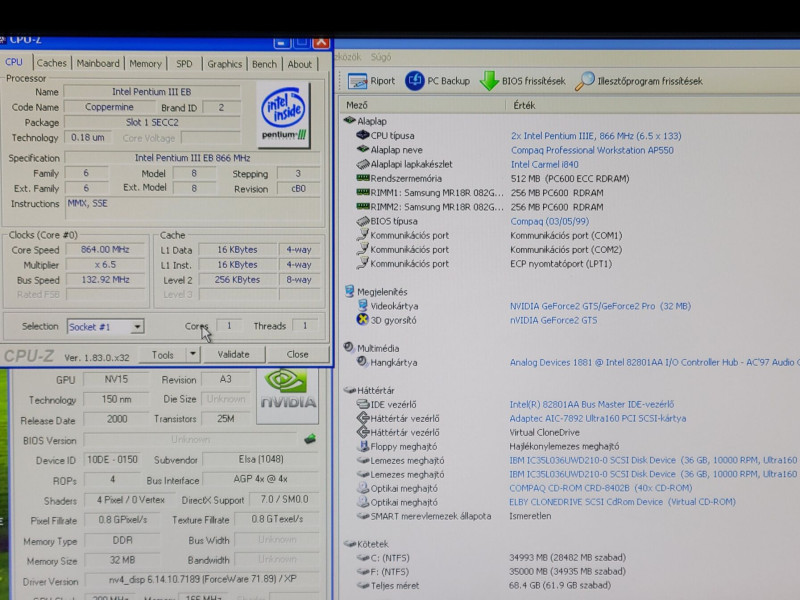
Task: Click the Validate button
Action: click(x=233, y=354)
